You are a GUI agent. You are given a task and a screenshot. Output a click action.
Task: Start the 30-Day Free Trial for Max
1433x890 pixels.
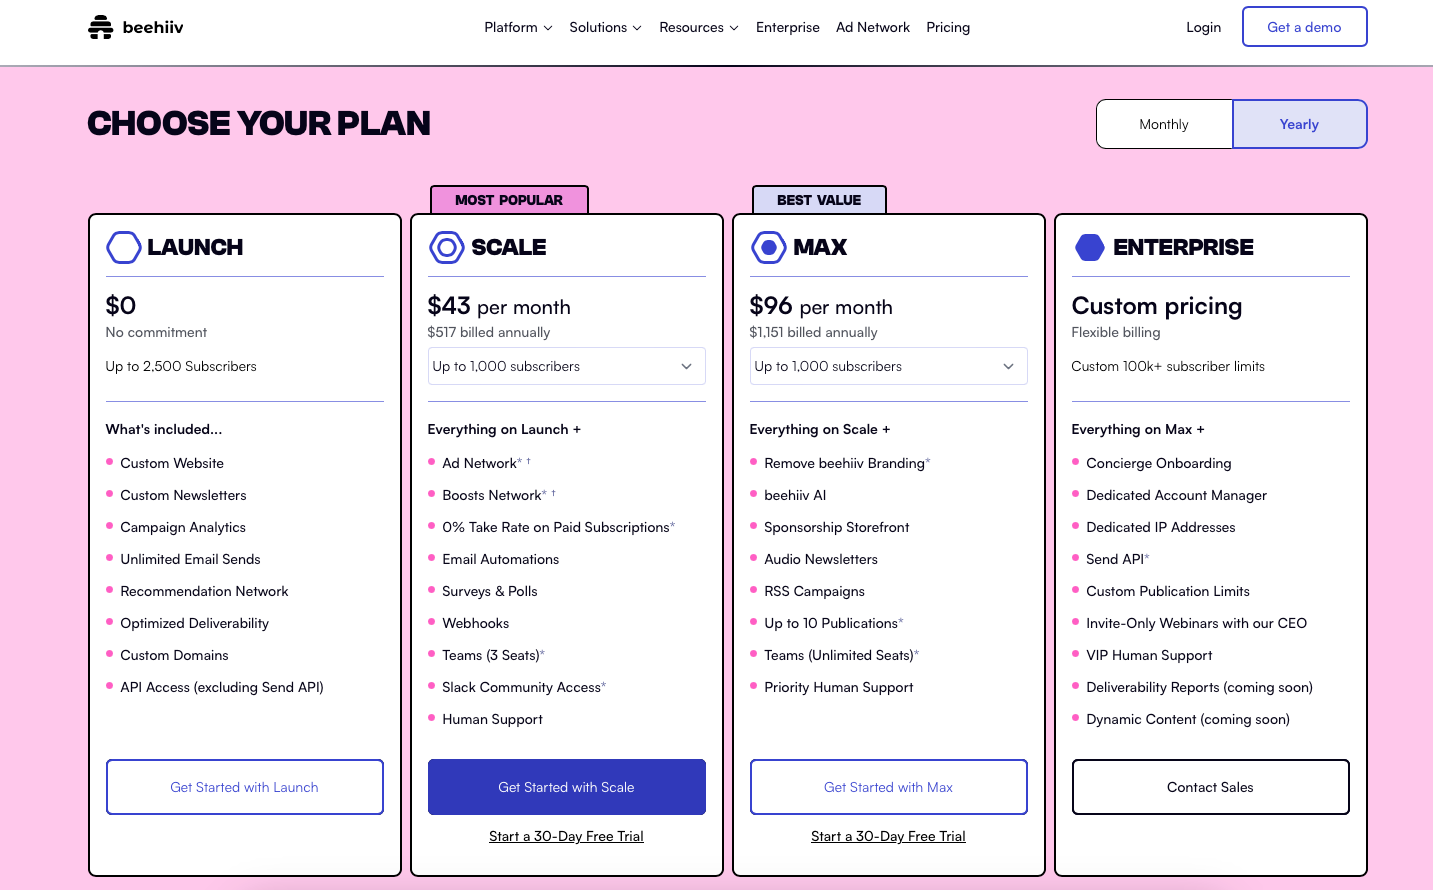tap(888, 836)
